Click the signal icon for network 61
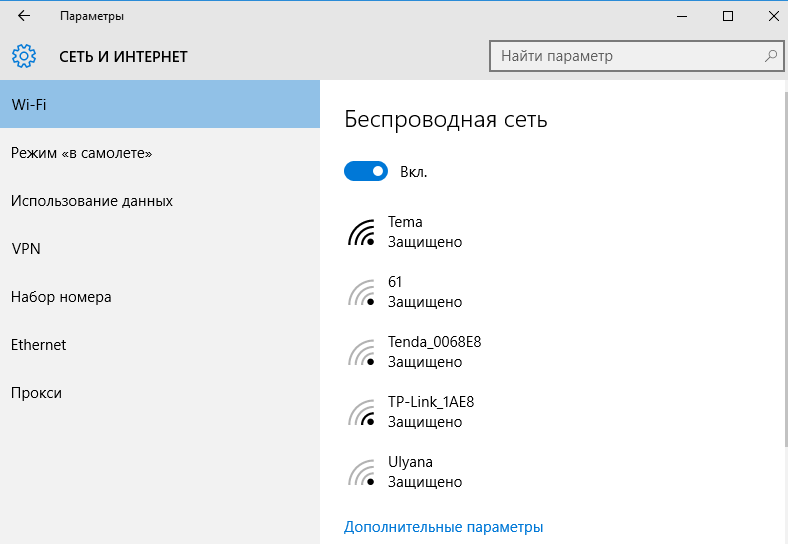 coord(361,293)
